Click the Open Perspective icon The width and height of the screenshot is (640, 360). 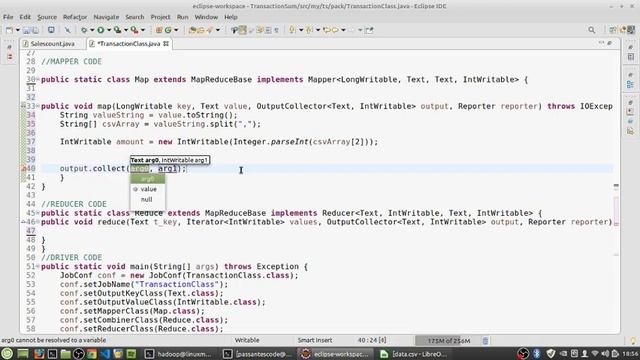[x=613, y=30]
